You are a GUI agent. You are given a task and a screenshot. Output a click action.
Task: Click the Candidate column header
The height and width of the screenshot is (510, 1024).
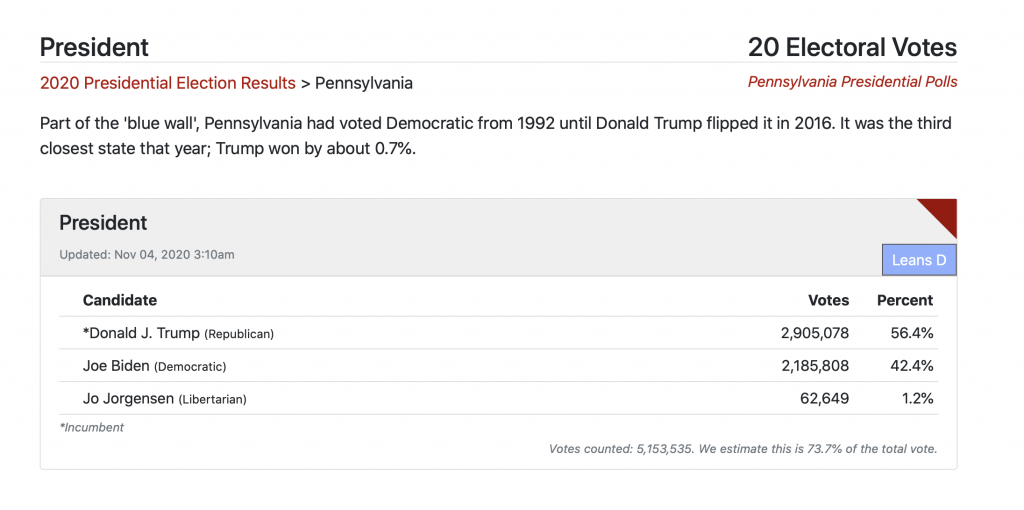[x=120, y=300]
